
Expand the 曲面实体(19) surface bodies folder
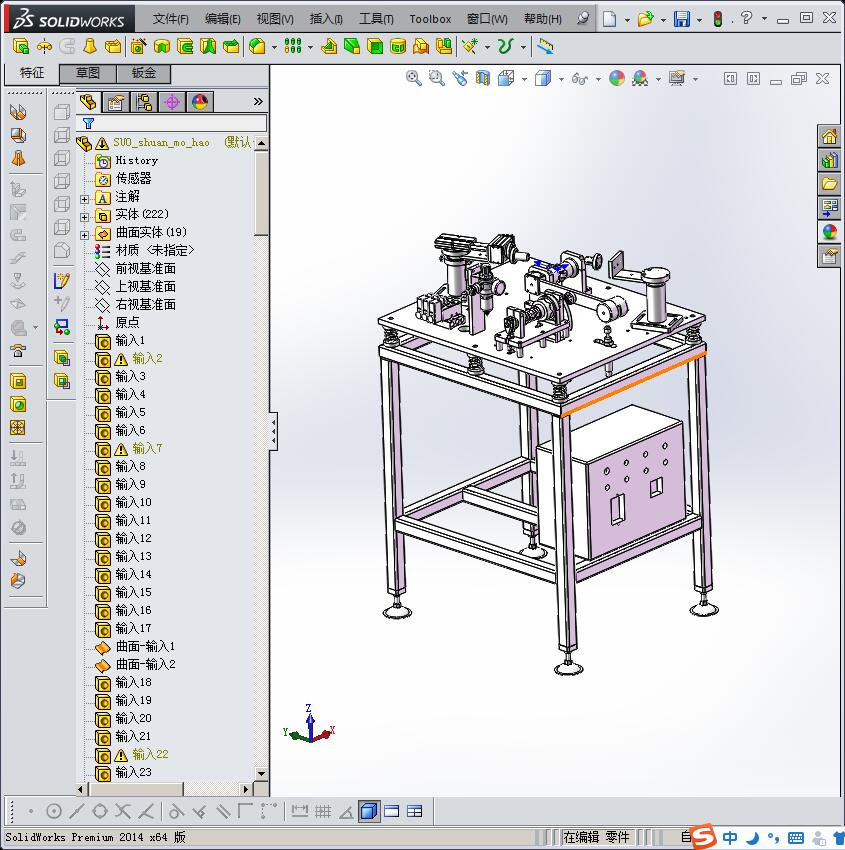(x=85, y=235)
